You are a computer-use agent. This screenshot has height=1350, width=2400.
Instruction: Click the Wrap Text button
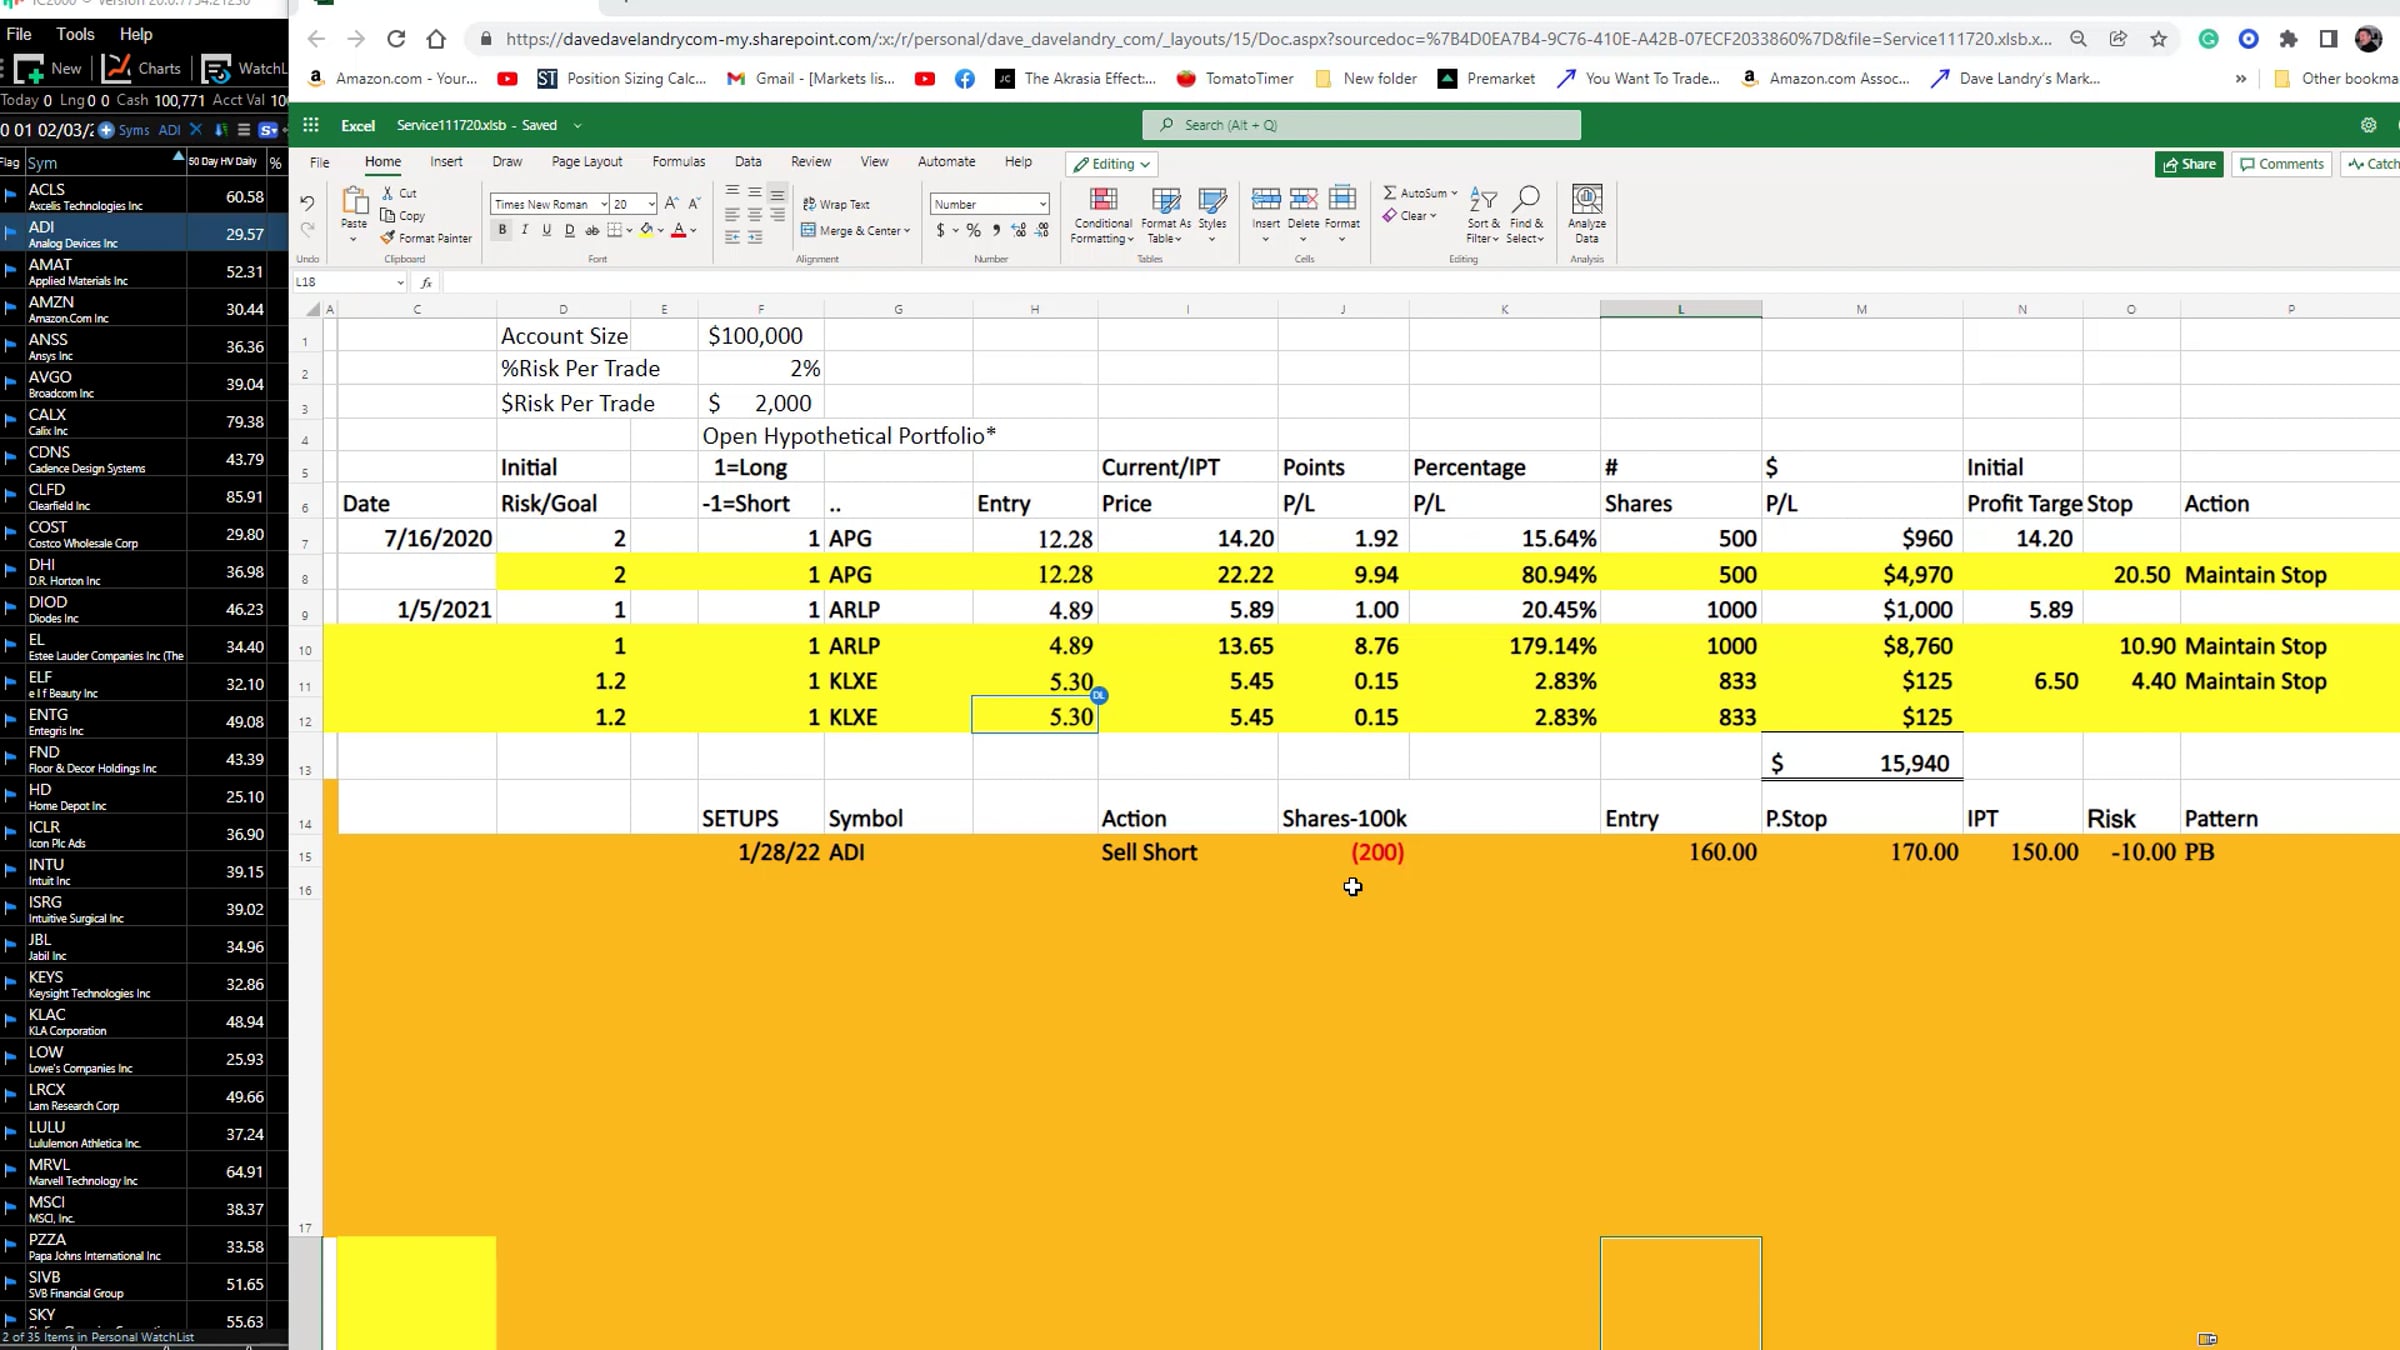click(x=836, y=204)
